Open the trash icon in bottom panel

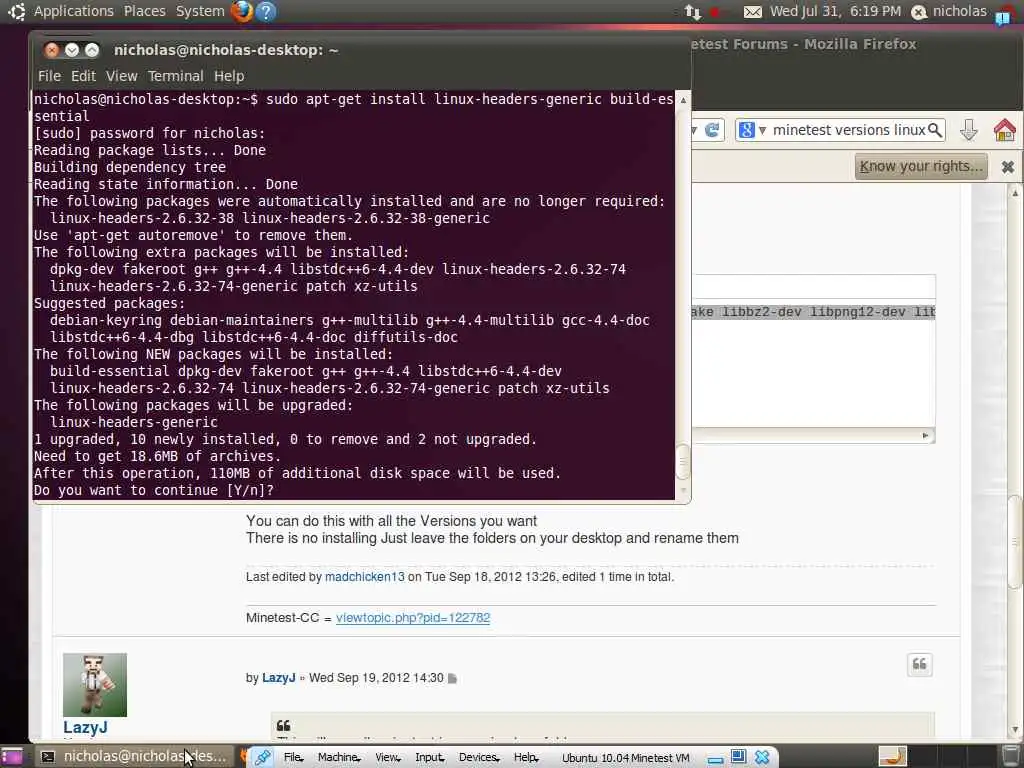click(x=1011, y=757)
